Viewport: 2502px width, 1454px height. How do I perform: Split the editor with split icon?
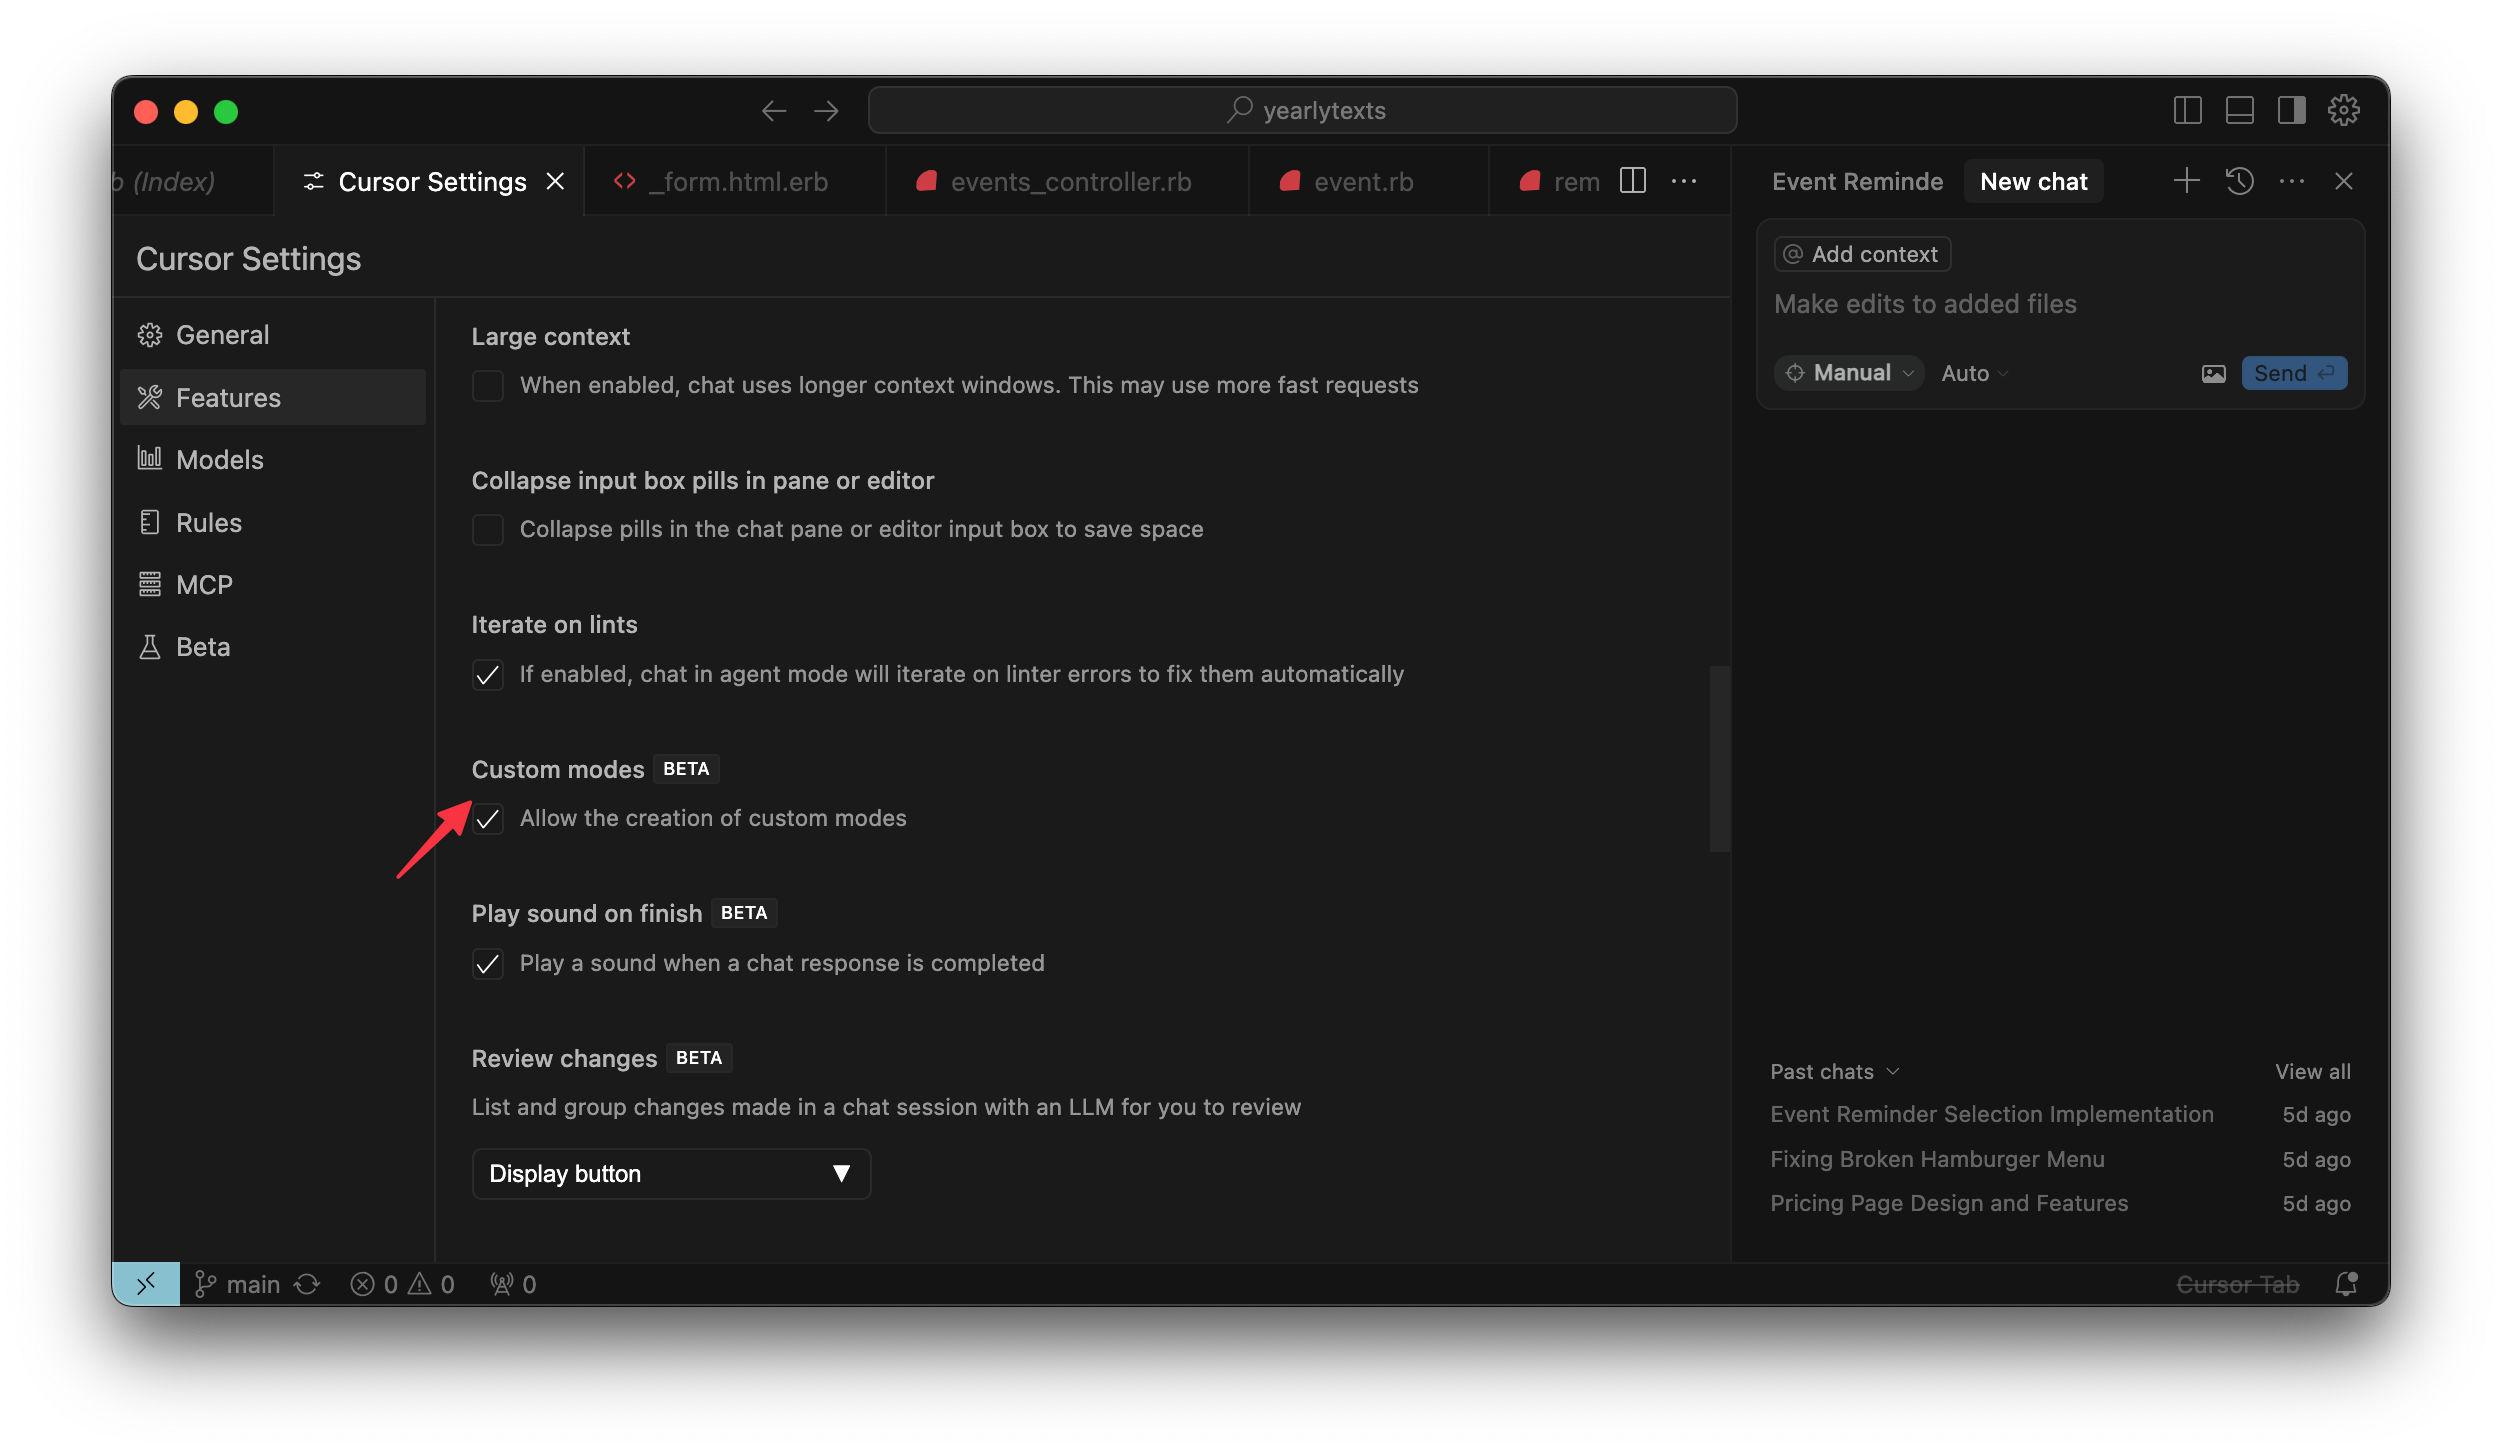(x=1632, y=181)
